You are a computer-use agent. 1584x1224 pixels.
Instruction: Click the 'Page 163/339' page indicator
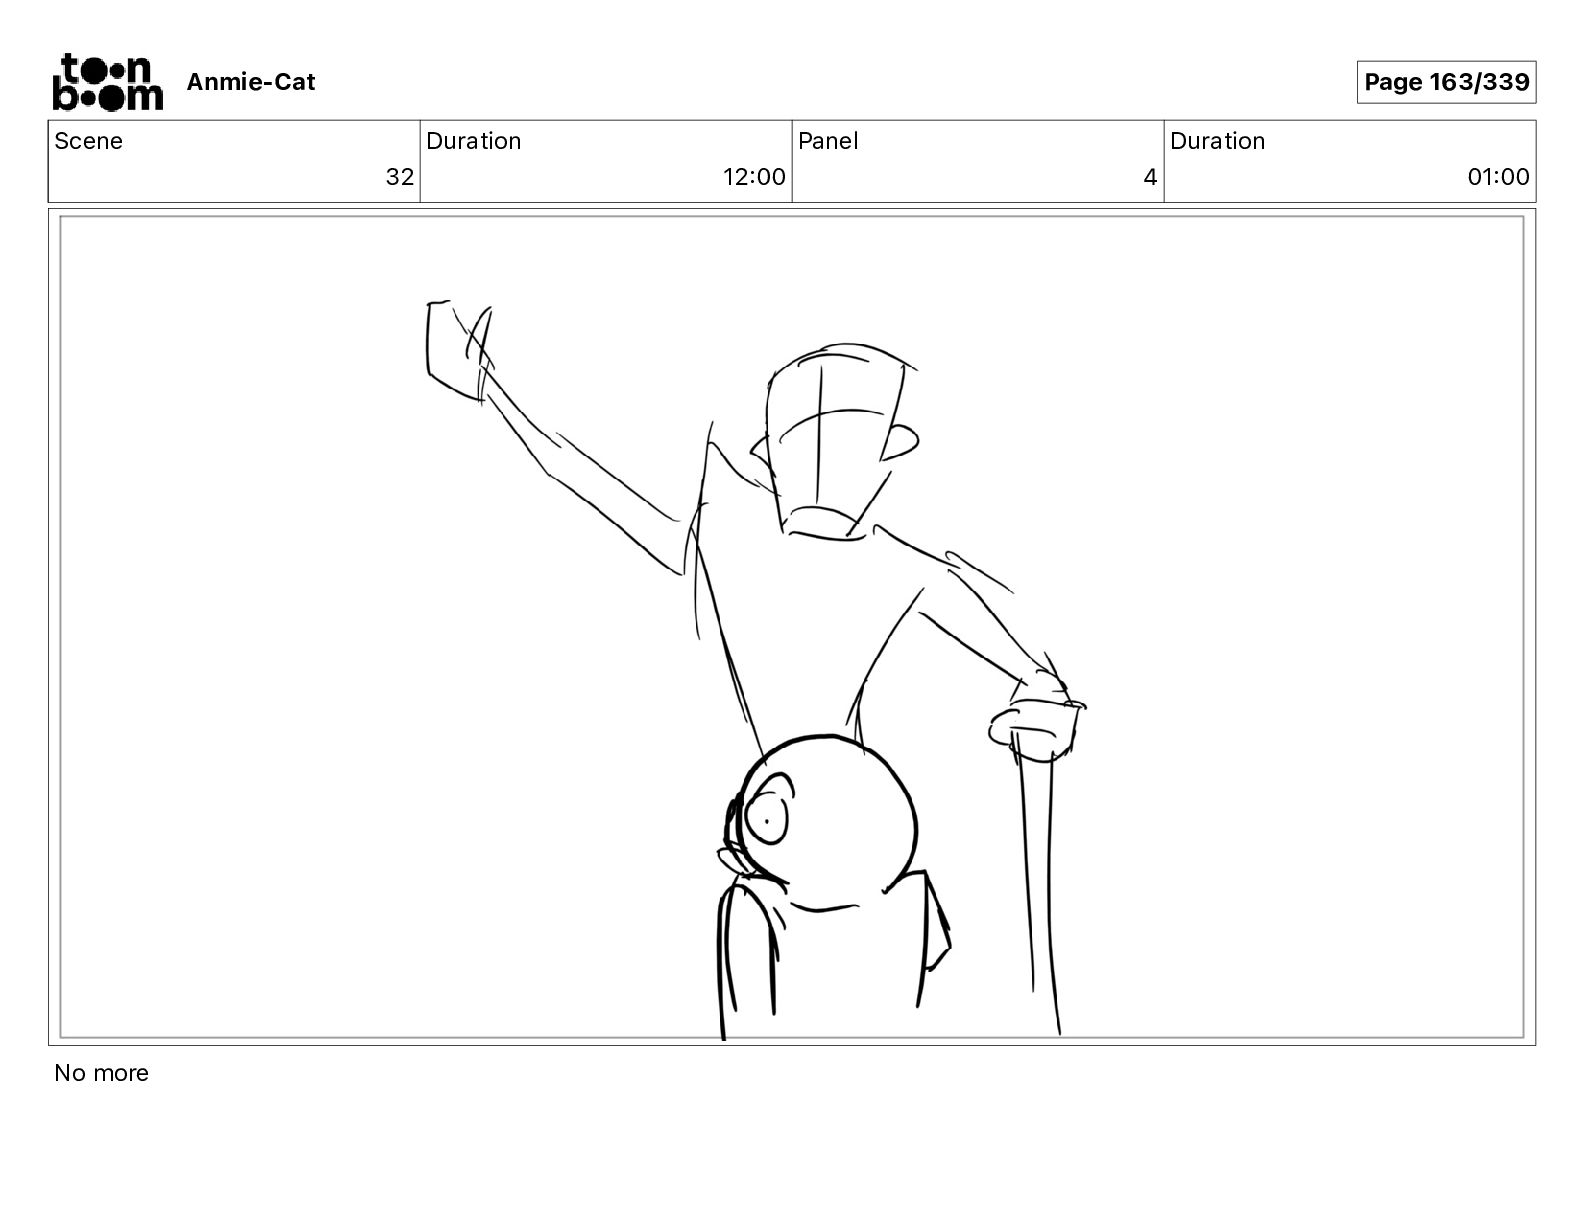[x=1446, y=82]
